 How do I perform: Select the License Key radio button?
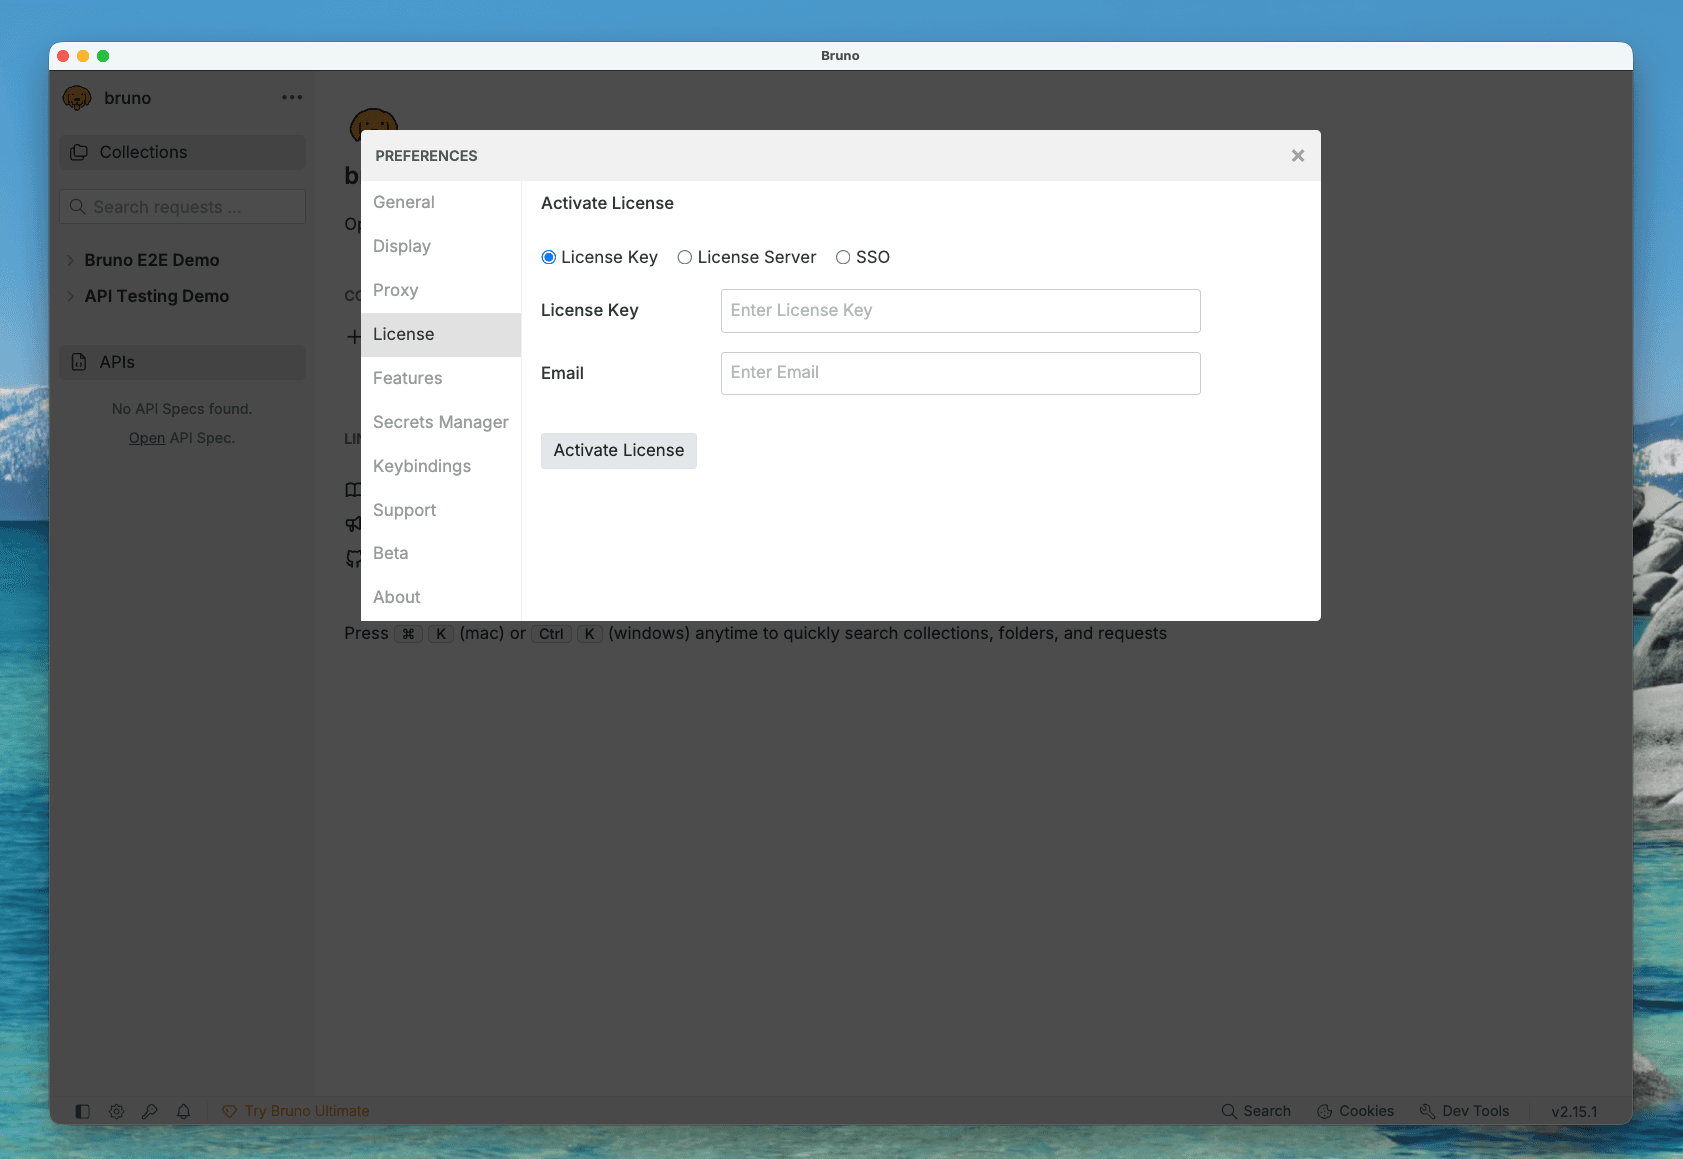click(549, 257)
